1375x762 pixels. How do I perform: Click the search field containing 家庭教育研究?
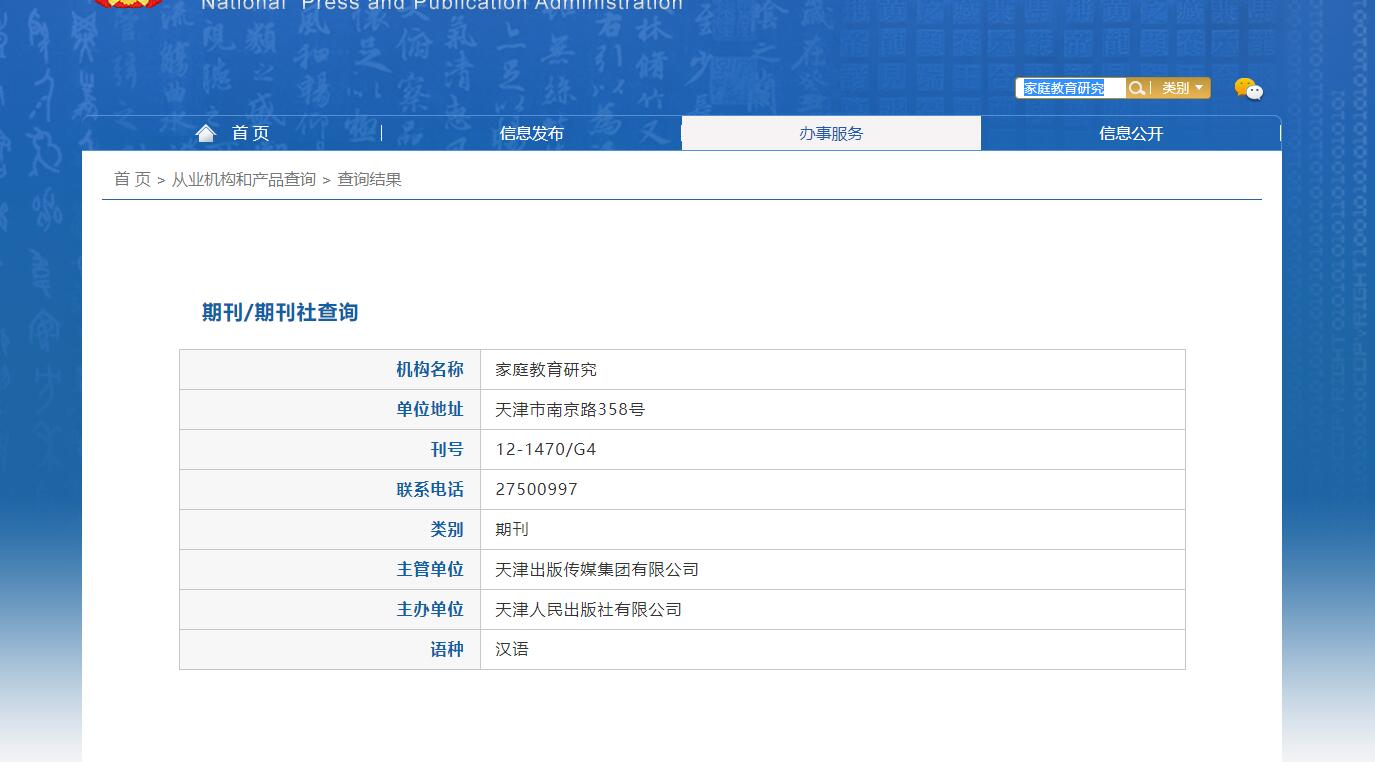pos(1070,88)
